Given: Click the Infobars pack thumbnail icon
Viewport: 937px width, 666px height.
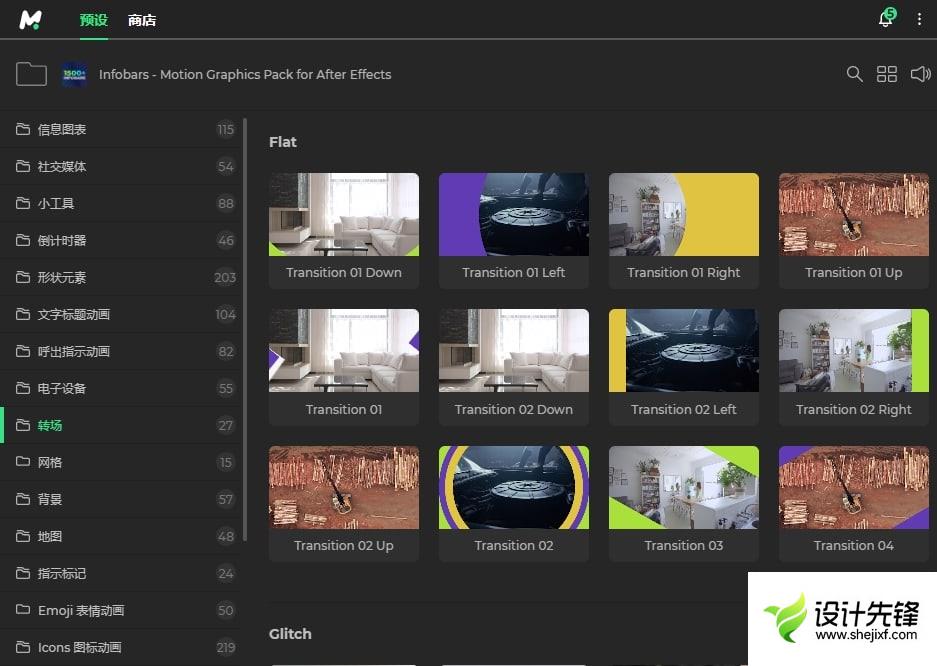Looking at the screenshot, I should [x=74, y=74].
